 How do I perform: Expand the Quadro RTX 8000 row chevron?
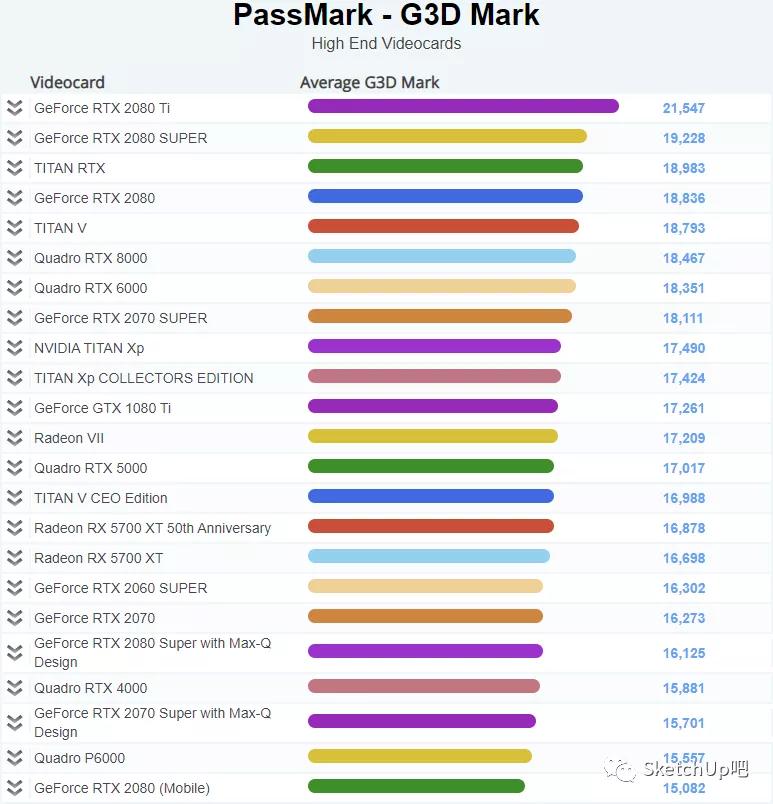14,258
